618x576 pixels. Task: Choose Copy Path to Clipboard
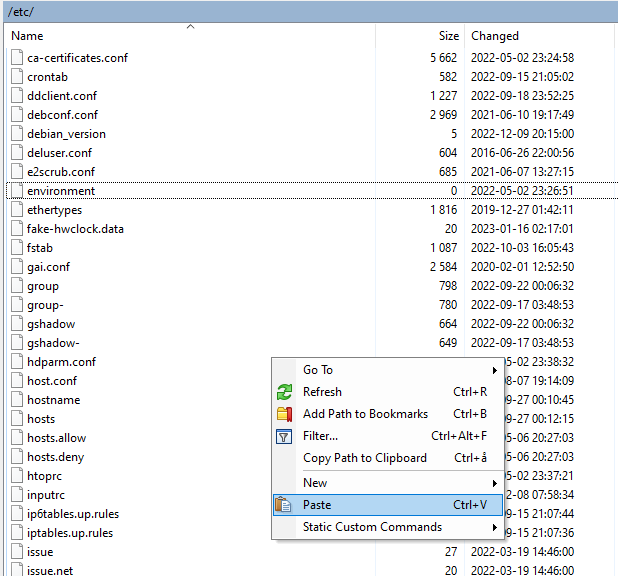point(364,458)
